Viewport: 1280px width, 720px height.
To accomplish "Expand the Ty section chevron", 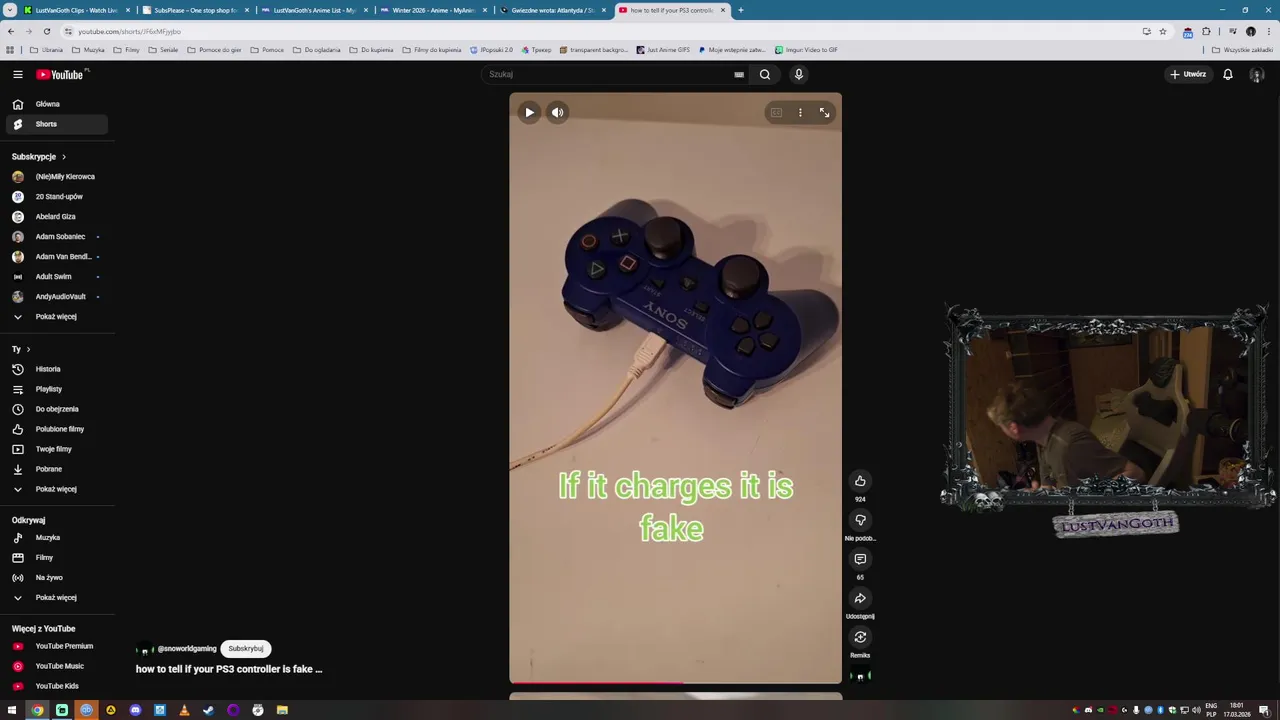I will [x=28, y=349].
